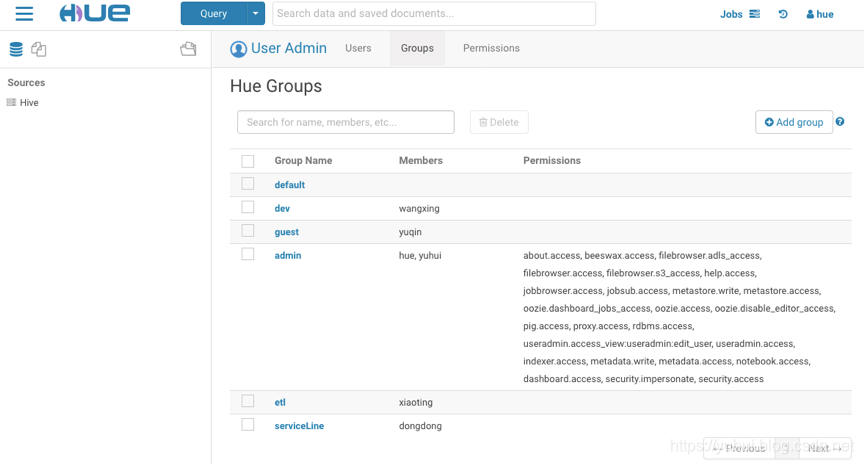Open the admin group link
The height and width of the screenshot is (464, 864).
[x=288, y=256]
